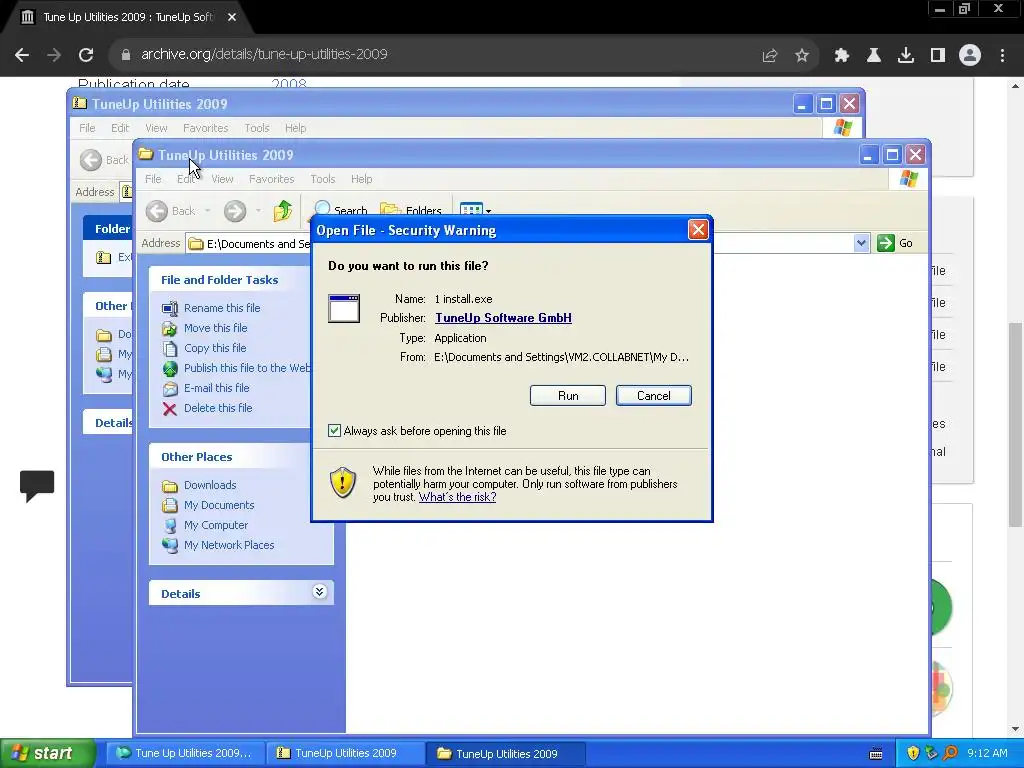Click the browser page vertical scrollbar
Image resolution: width=1024 pixels, height=768 pixels.
(x=1015, y=424)
